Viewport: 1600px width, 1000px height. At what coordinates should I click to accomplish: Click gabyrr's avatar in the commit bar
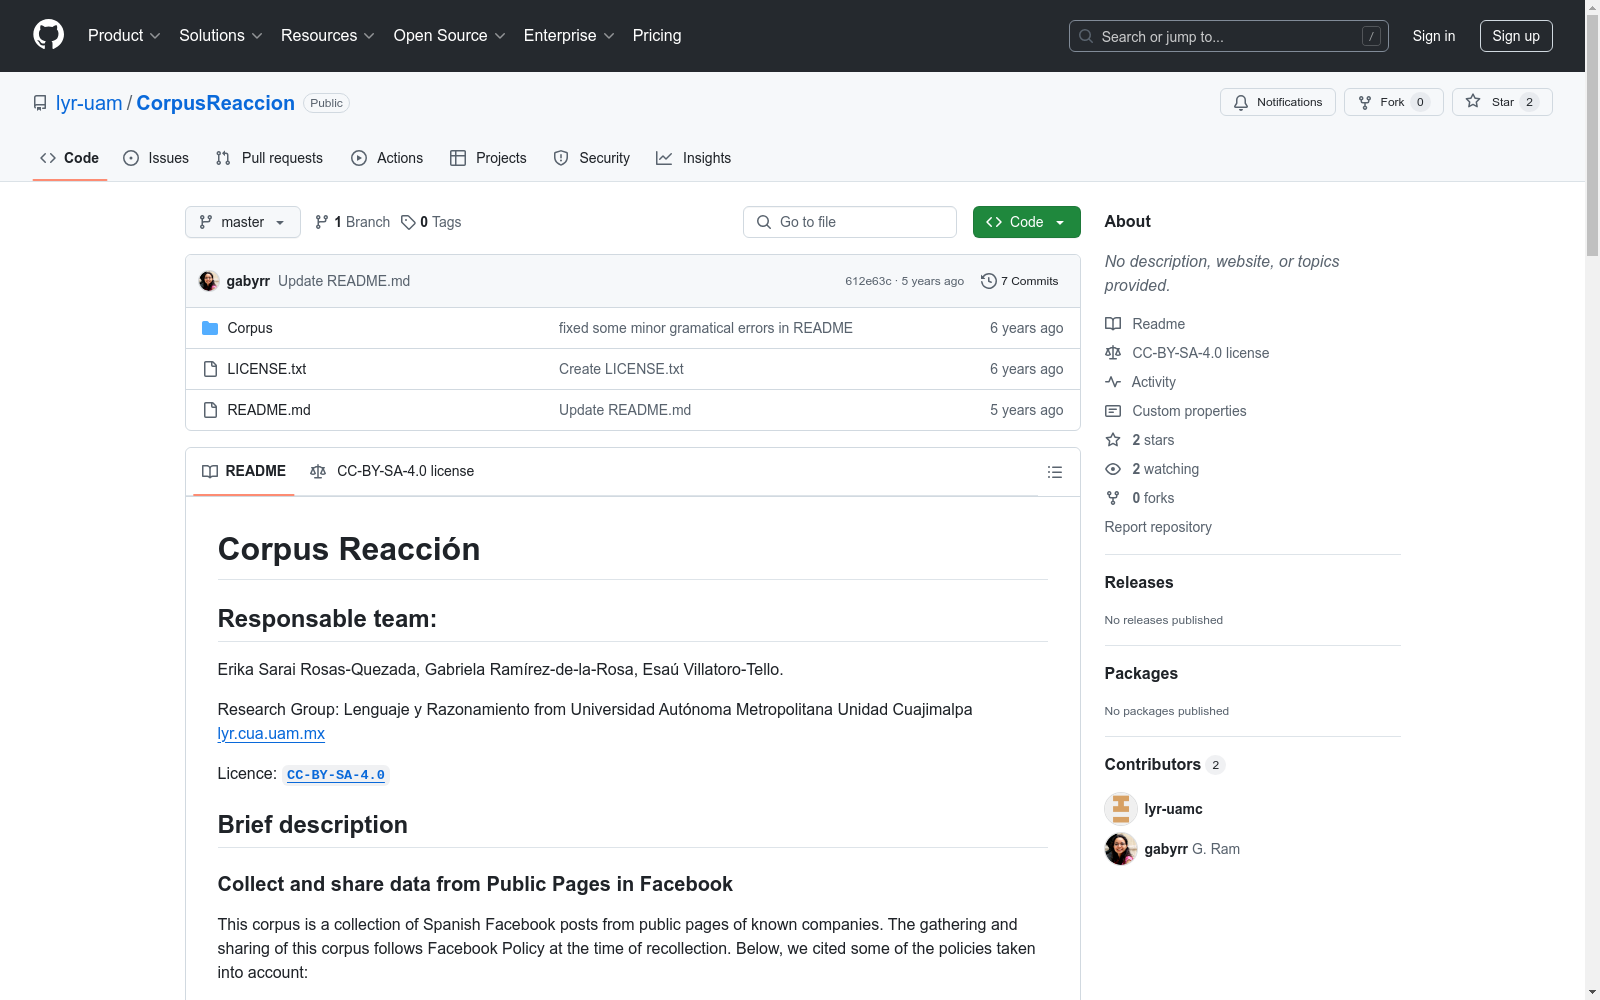[209, 281]
